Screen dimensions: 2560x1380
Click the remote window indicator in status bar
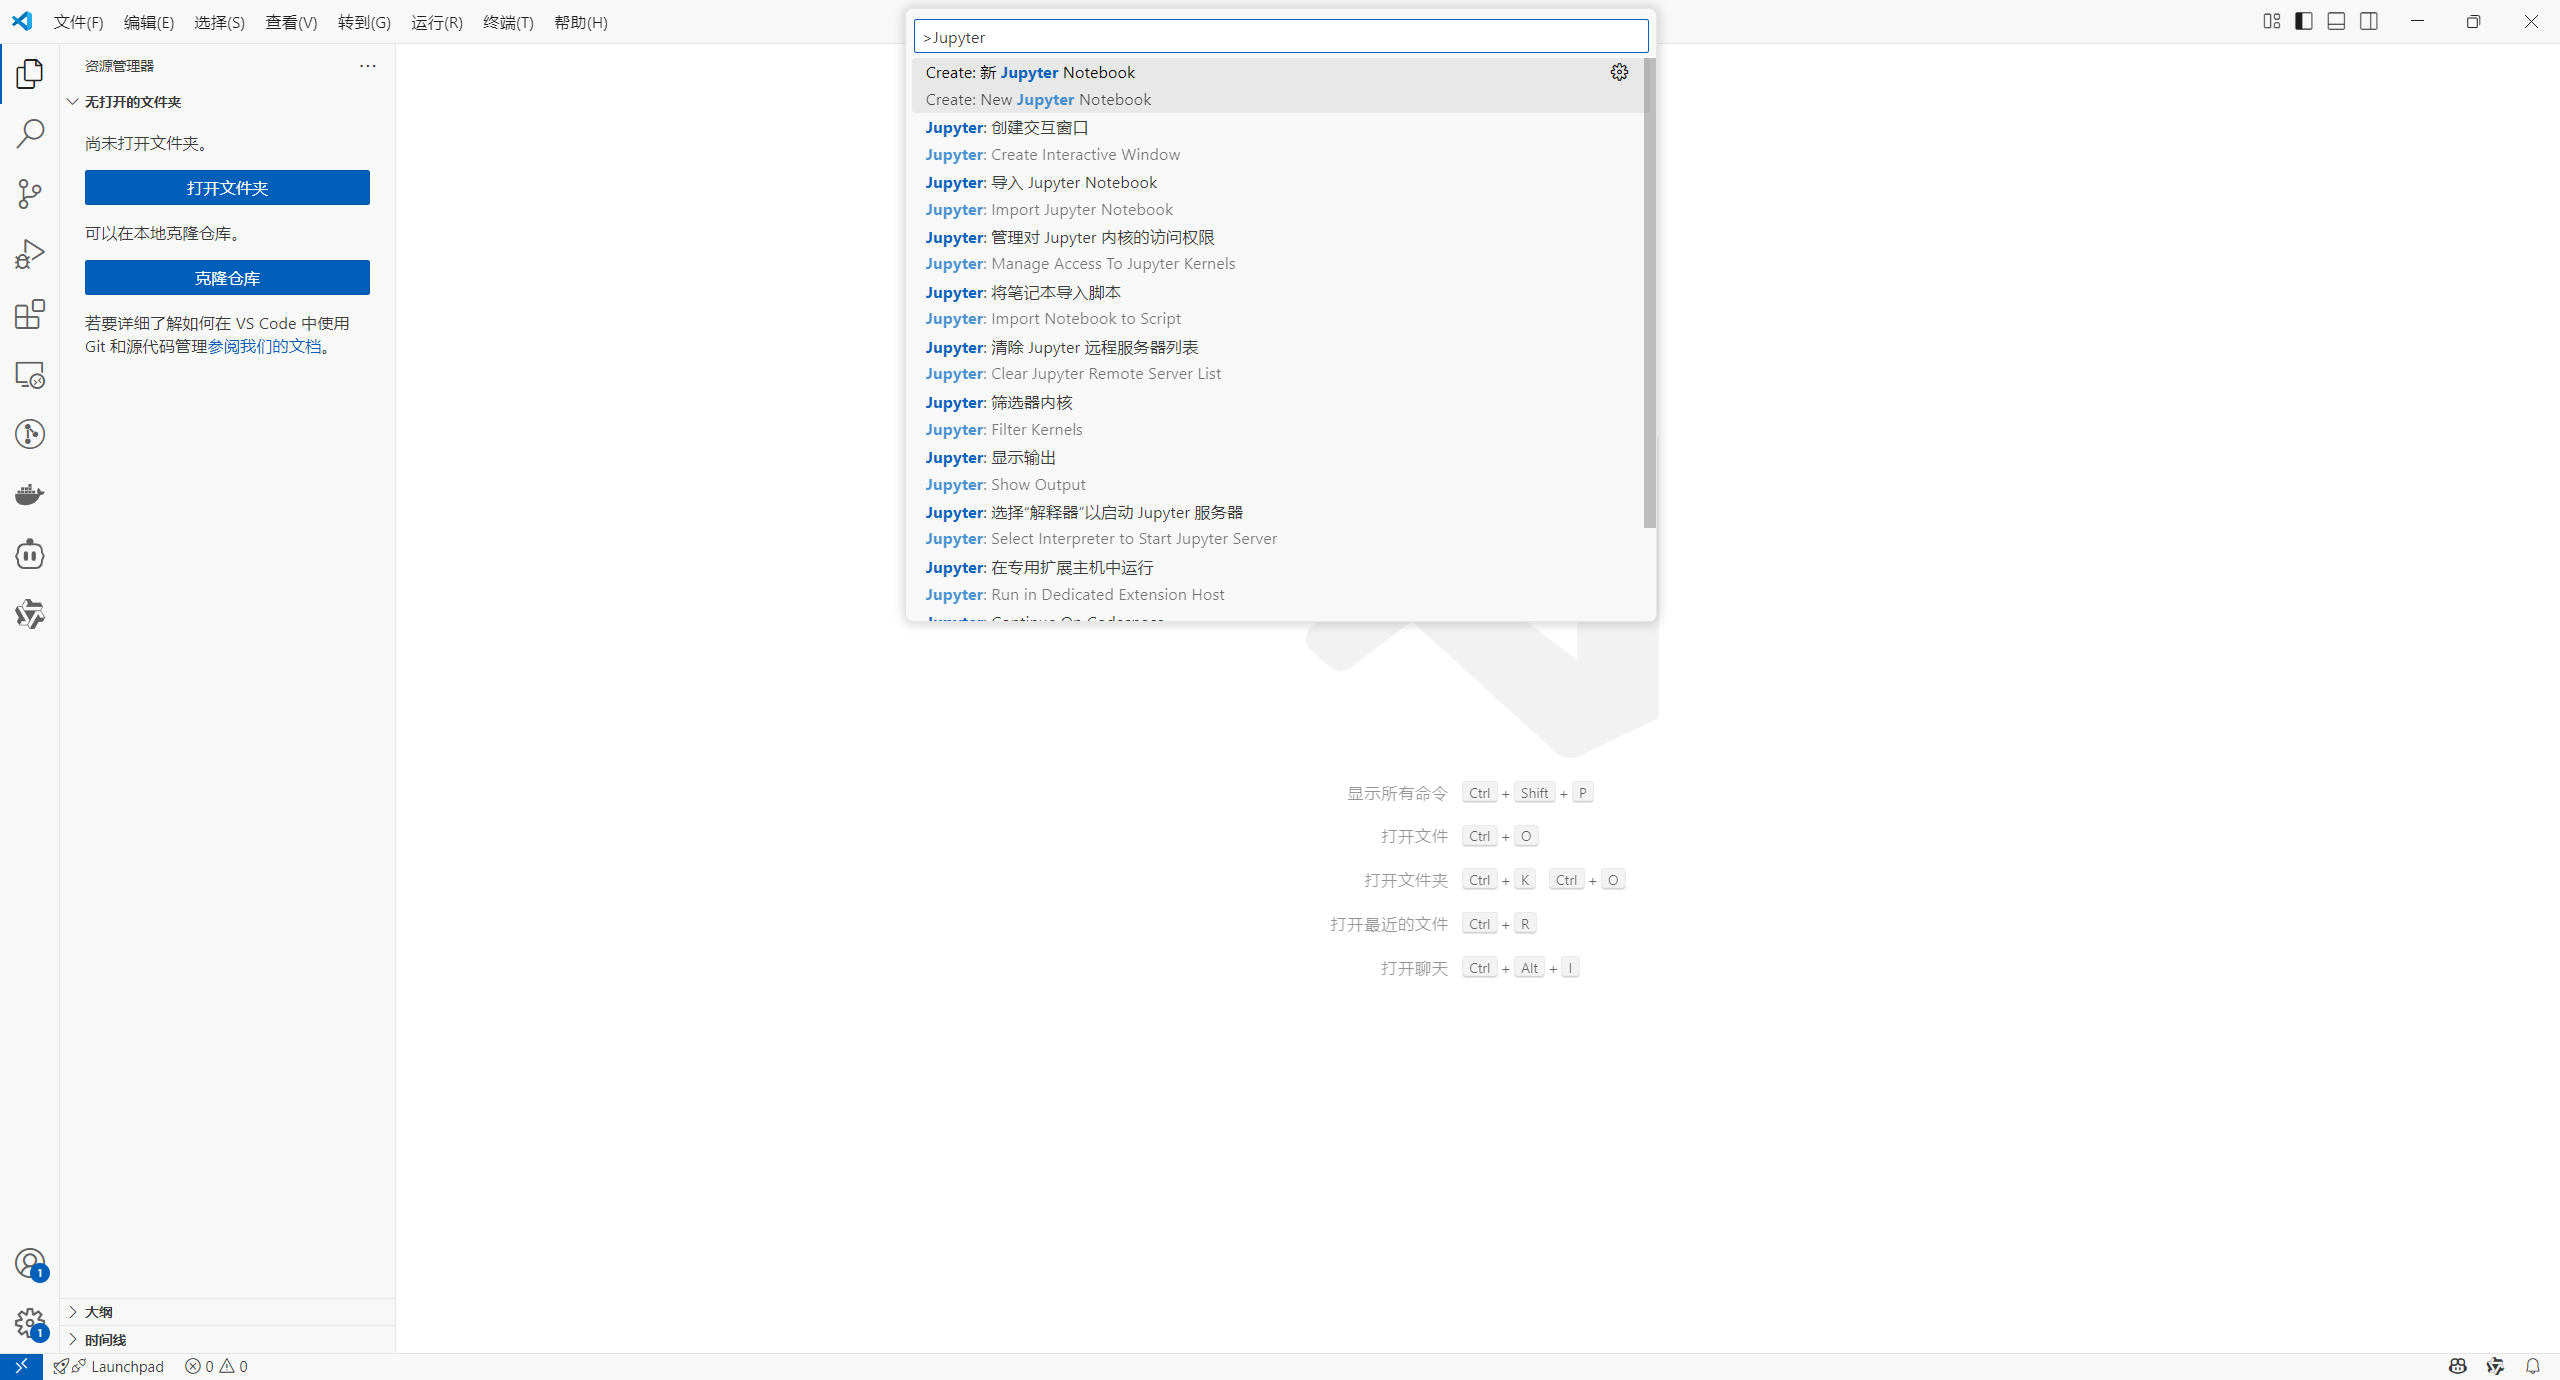tap(21, 1366)
